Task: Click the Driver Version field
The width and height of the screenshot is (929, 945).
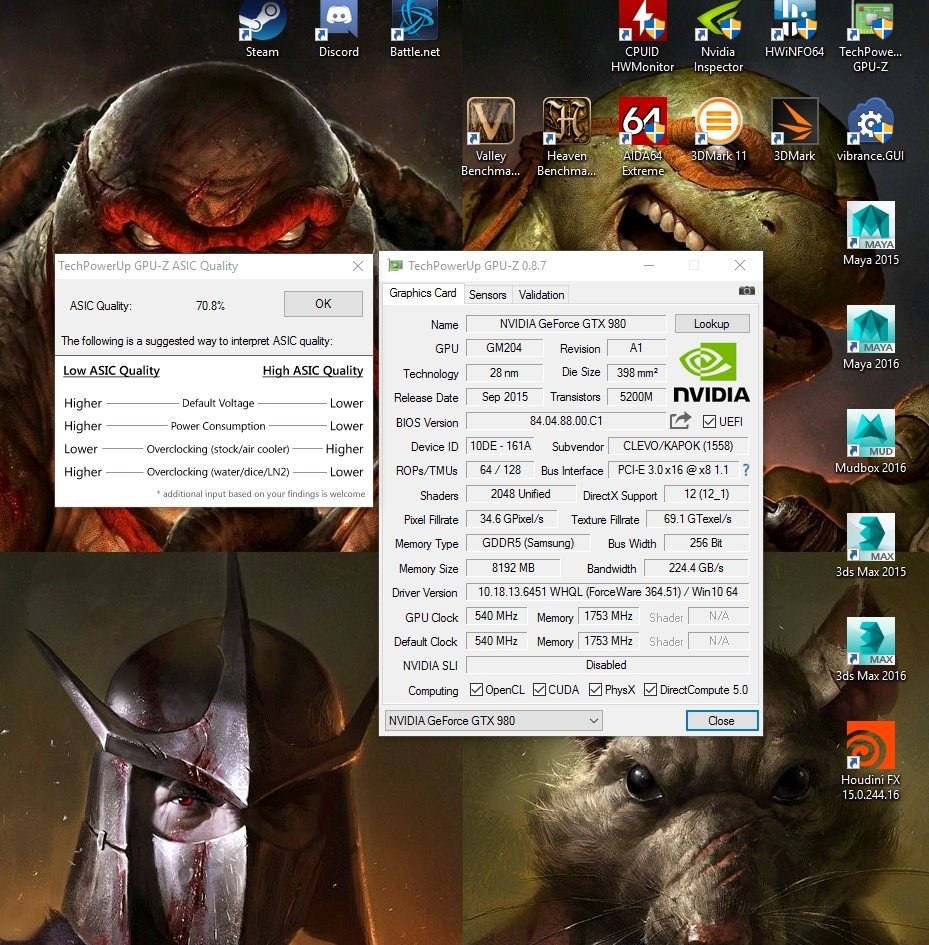Action: 608,592
